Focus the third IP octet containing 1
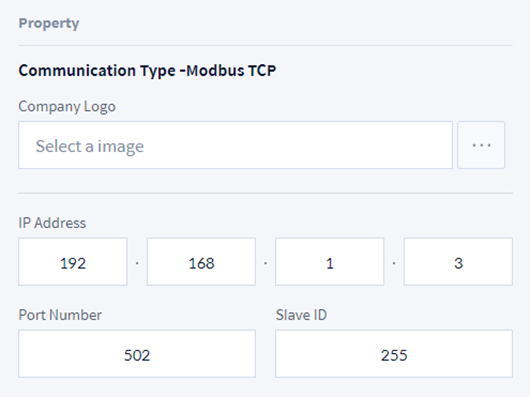The width and height of the screenshot is (530, 397). [x=330, y=262]
